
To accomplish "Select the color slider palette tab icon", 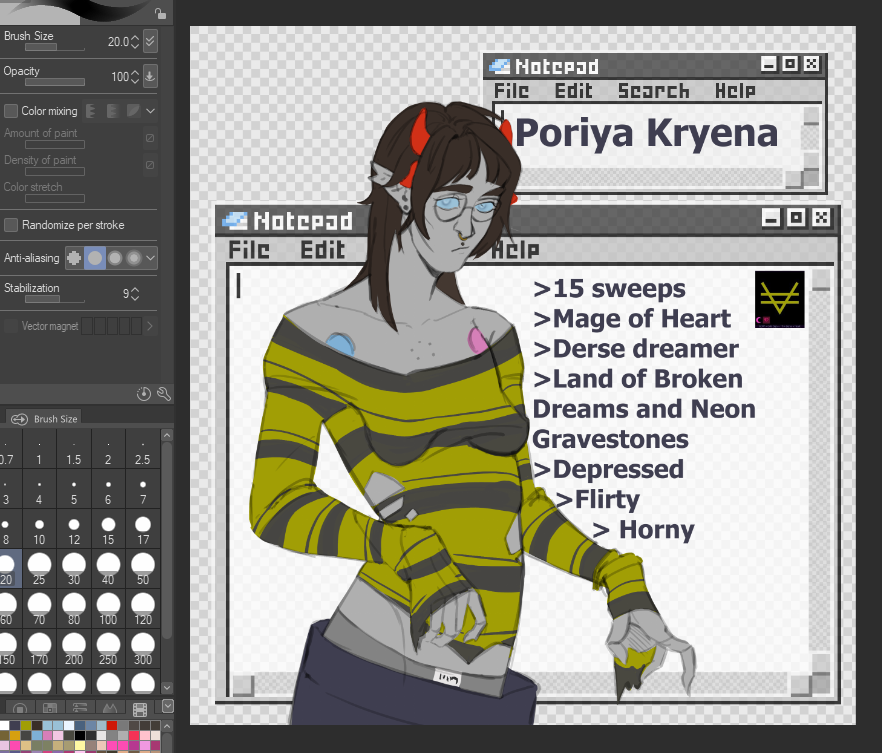I will 79,709.
